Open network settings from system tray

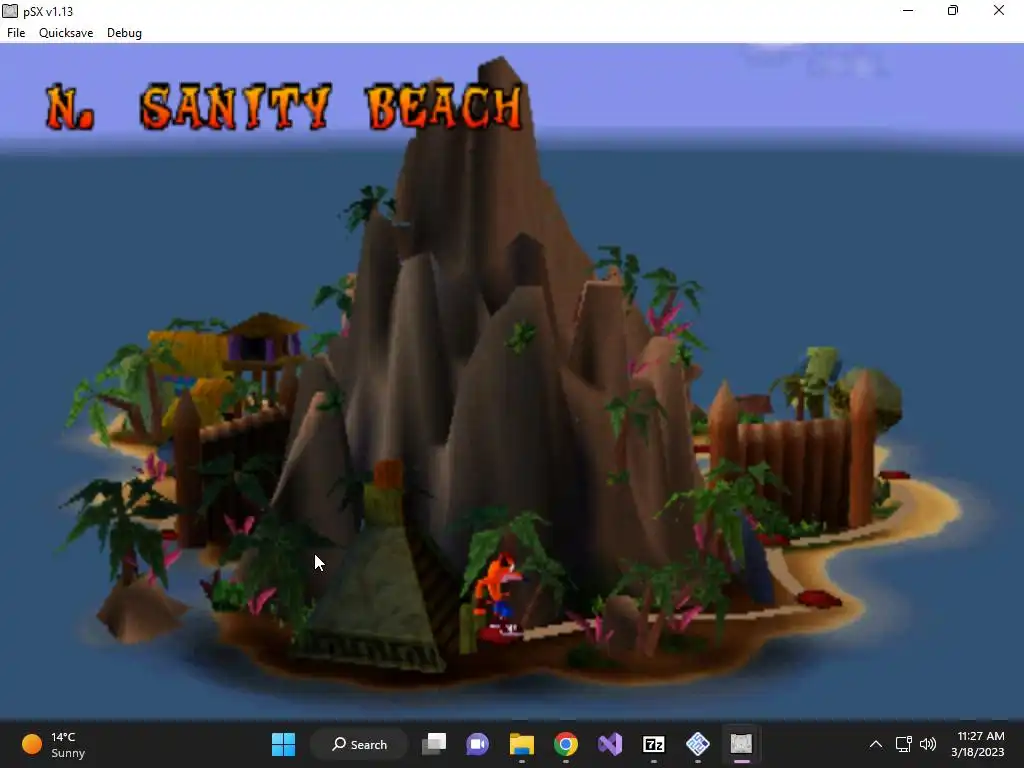point(904,744)
